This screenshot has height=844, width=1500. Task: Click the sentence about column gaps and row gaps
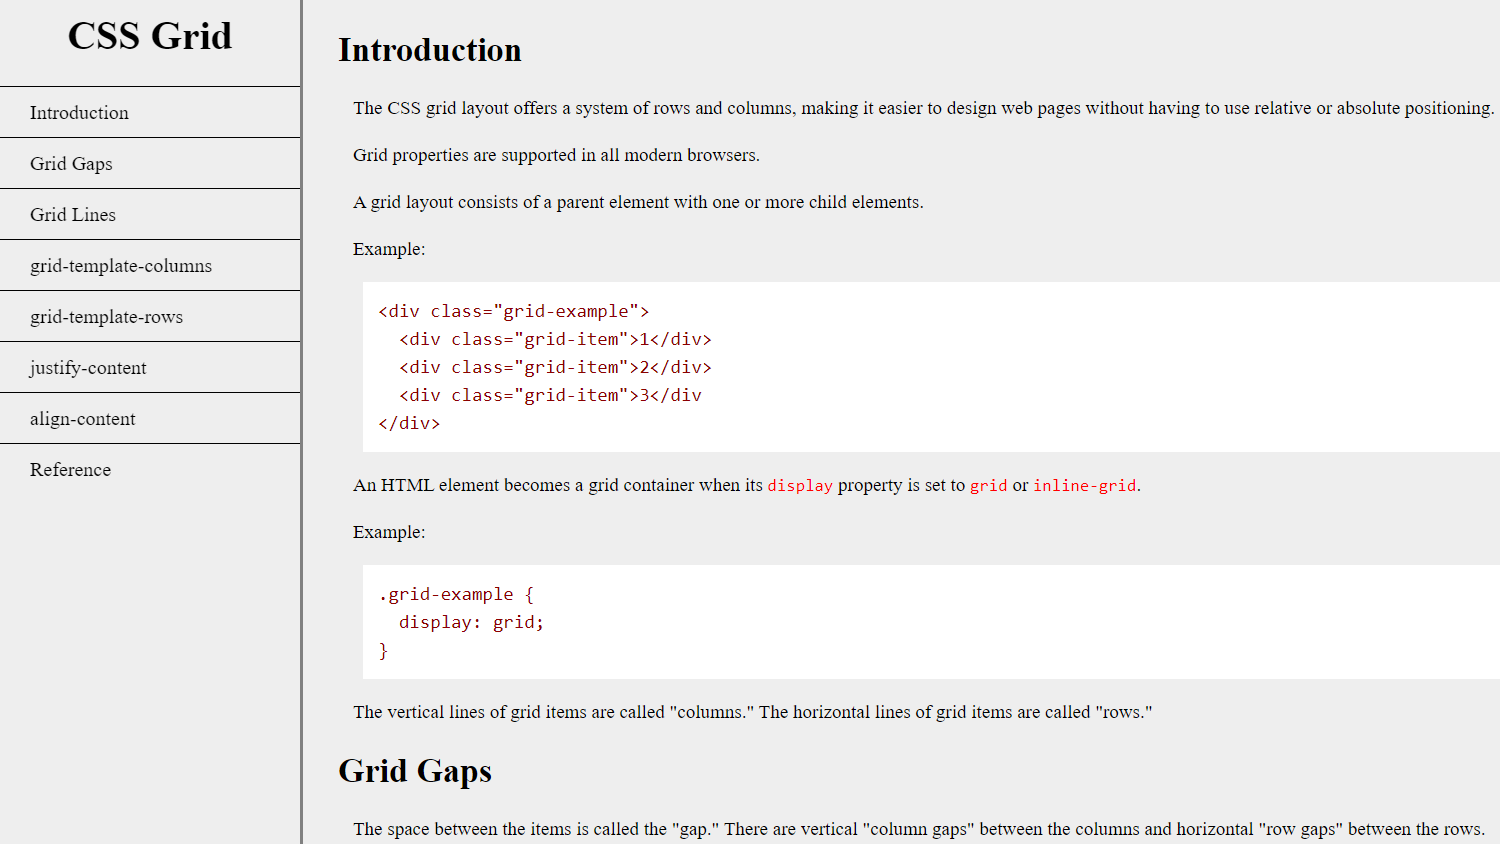pos(918,829)
